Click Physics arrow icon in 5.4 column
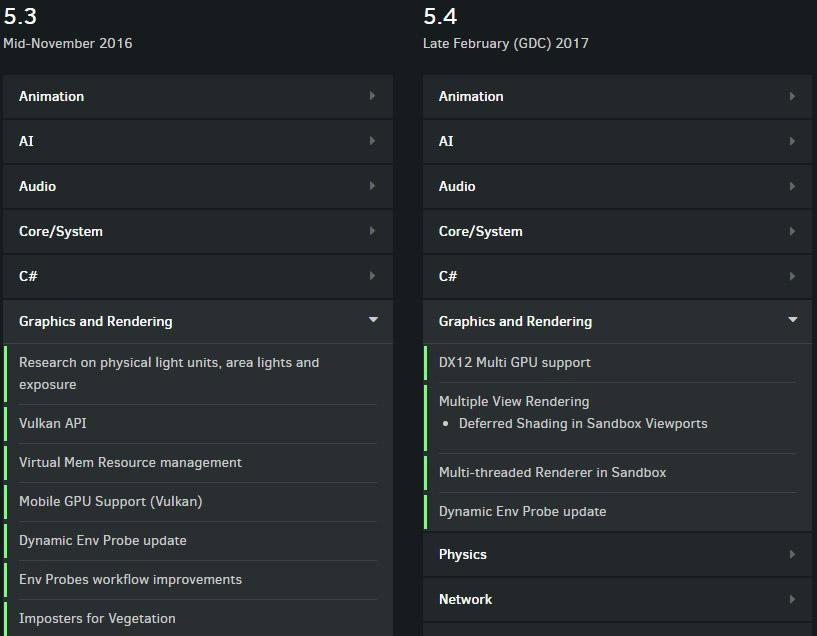 792,554
